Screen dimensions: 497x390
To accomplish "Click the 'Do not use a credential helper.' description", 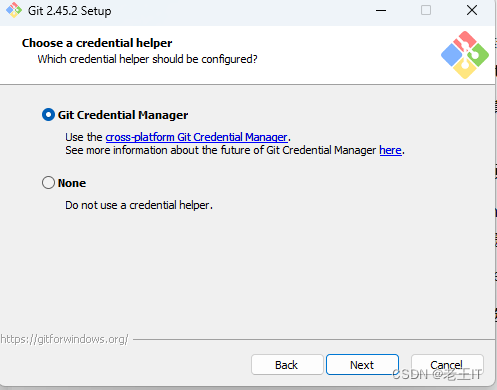I will tap(139, 205).
